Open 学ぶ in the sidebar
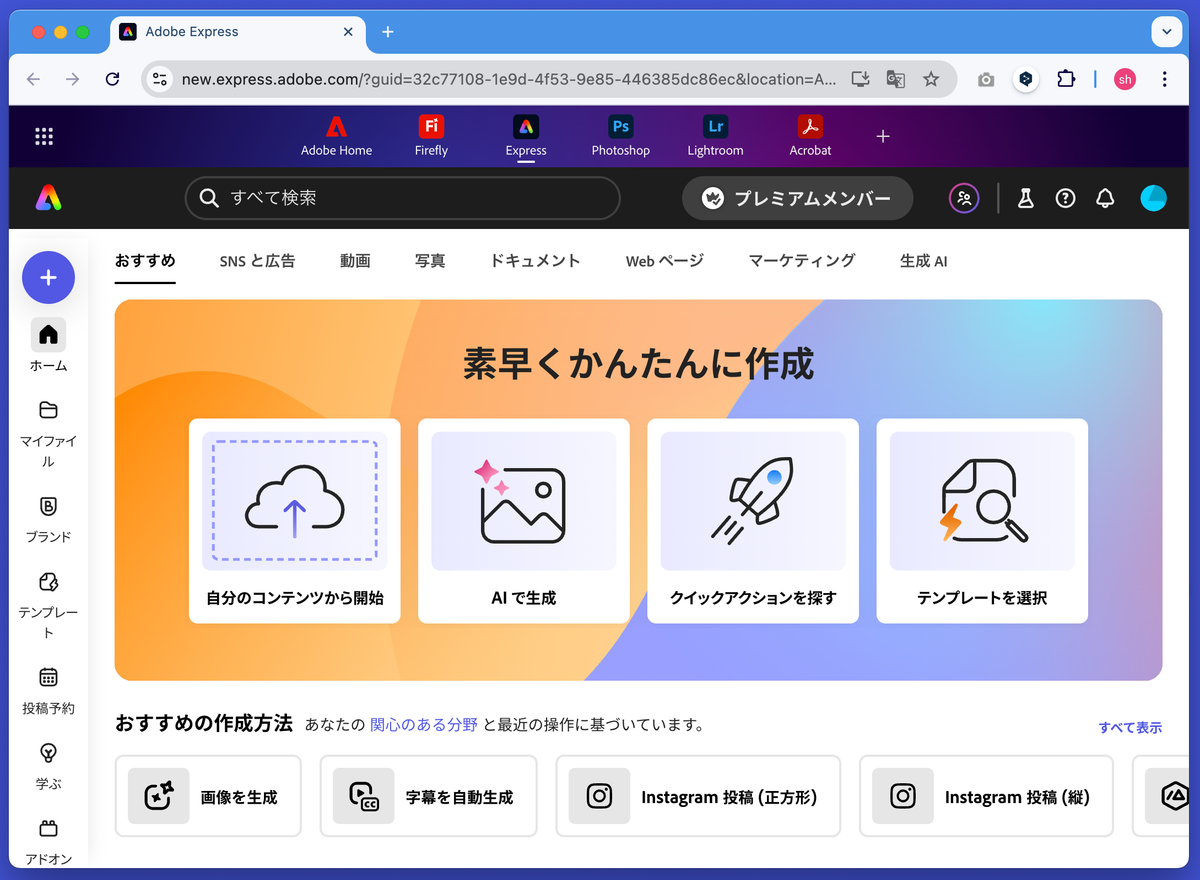The width and height of the screenshot is (1200, 880). (x=48, y=766)
